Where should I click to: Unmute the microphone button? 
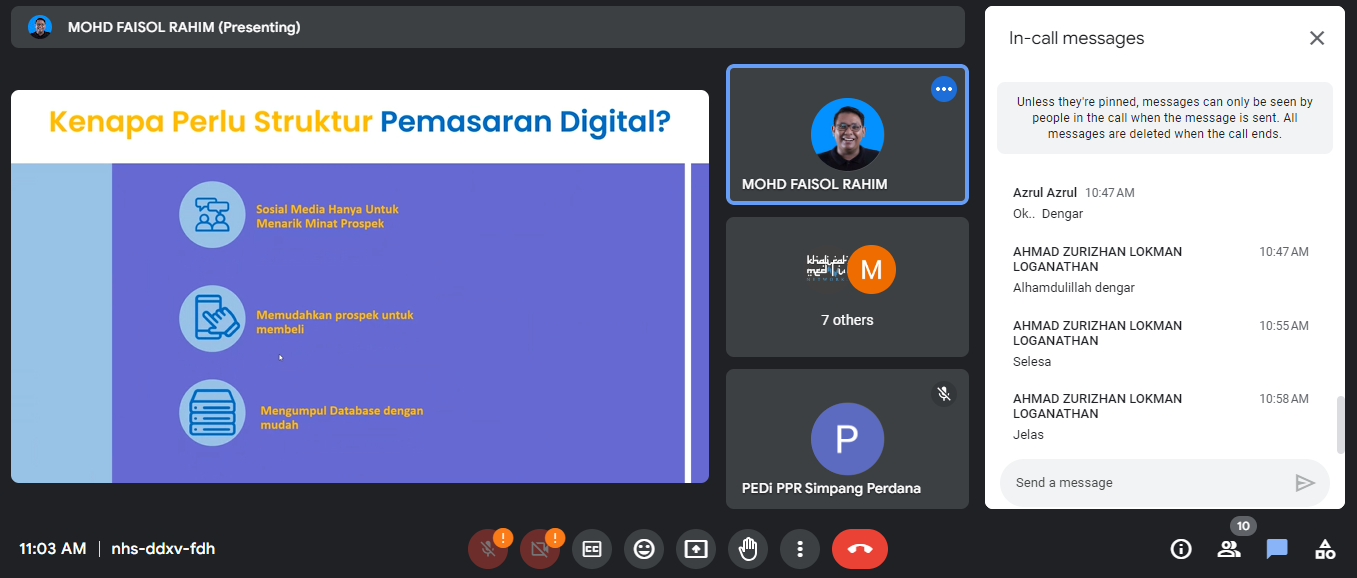[487, 549]
